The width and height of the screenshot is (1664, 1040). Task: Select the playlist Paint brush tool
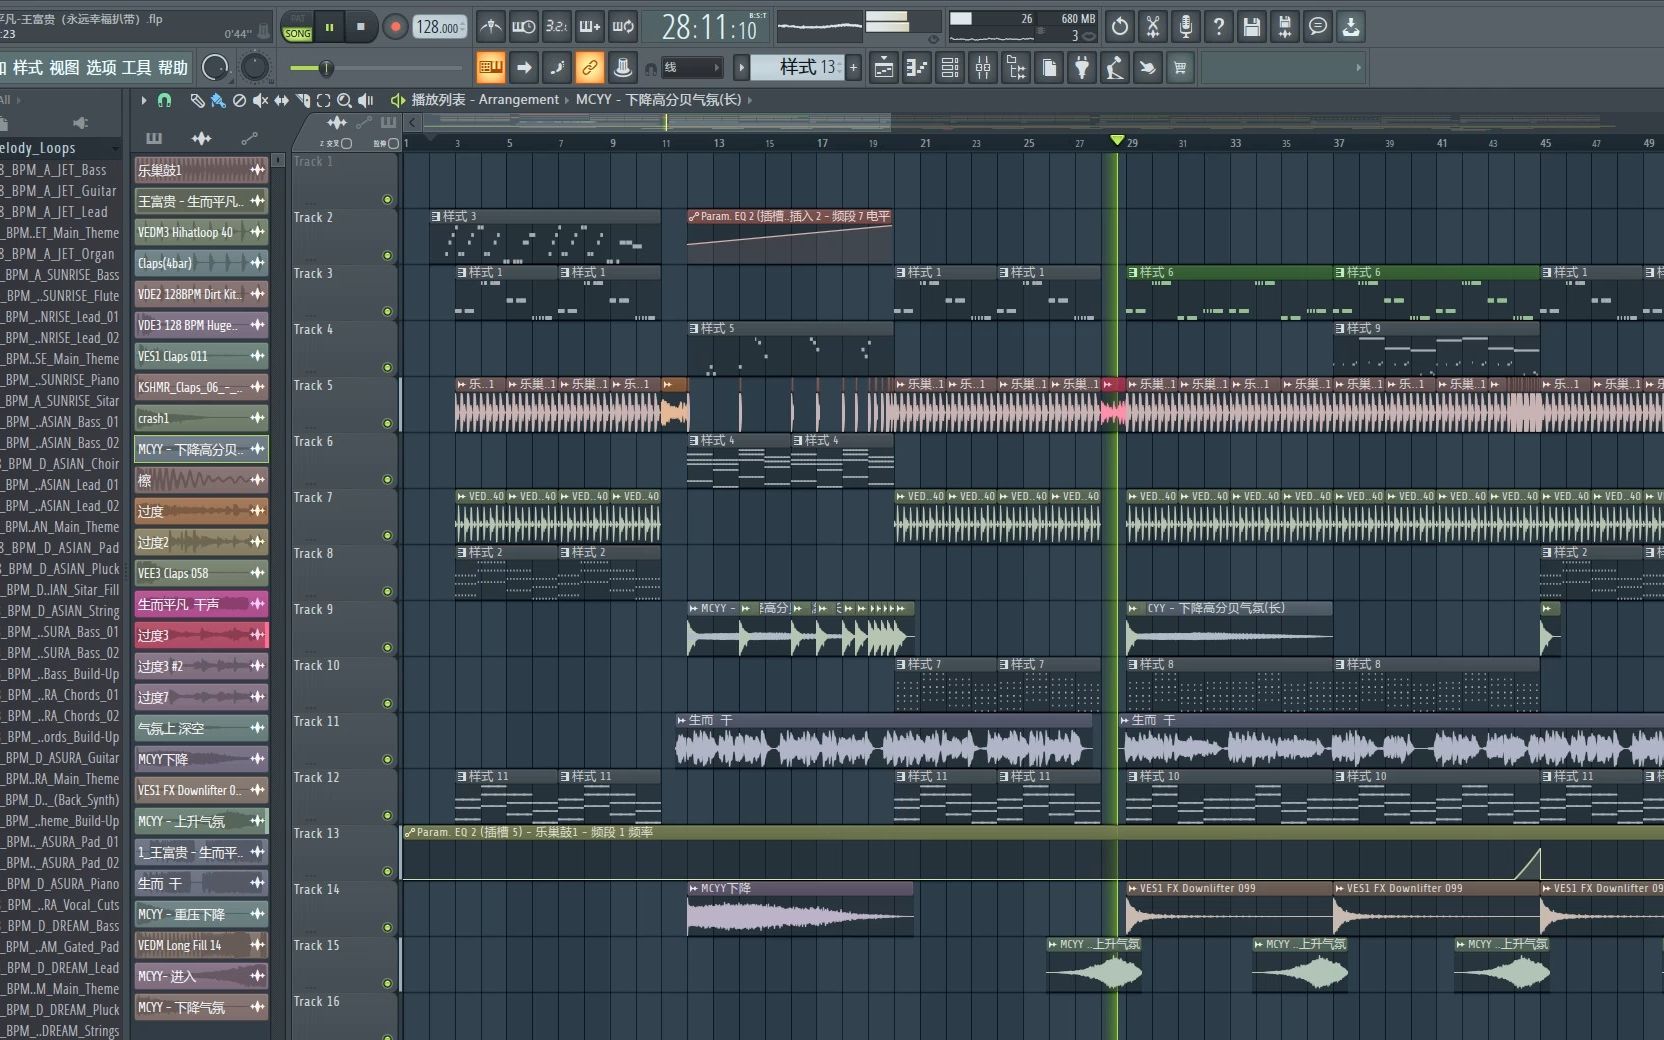(x=218, y=100)
